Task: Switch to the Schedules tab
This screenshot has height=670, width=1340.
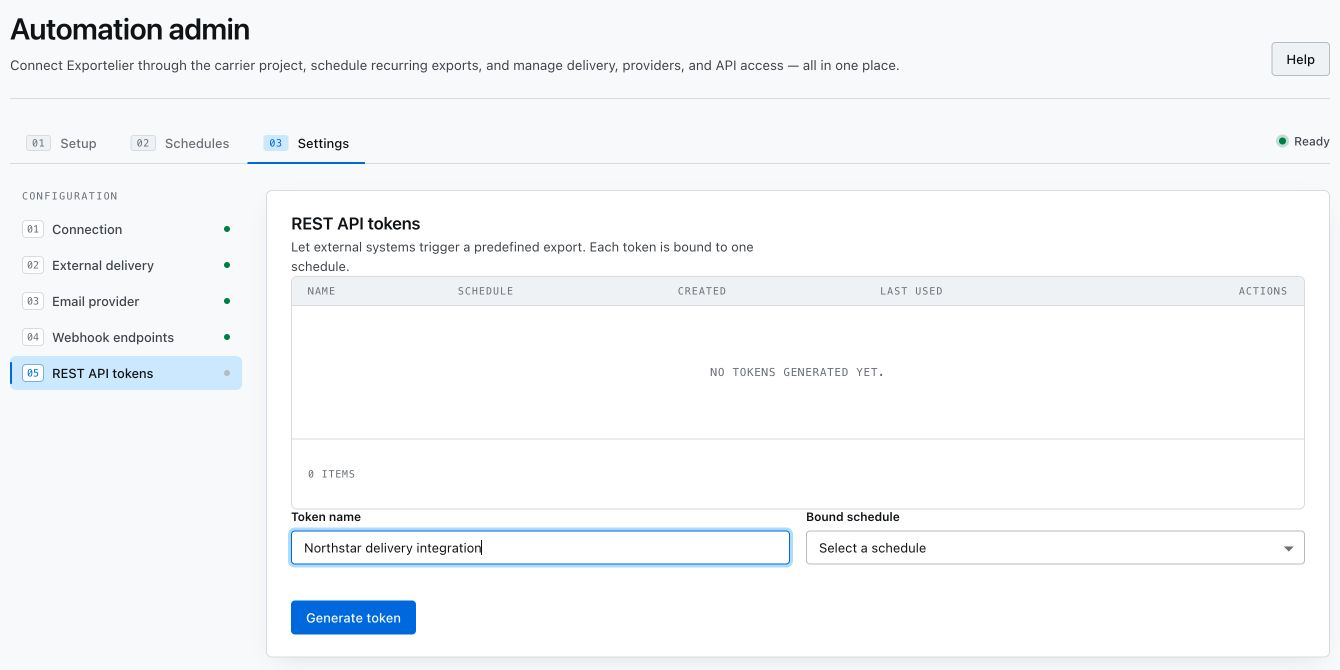Action: point(180,143)
